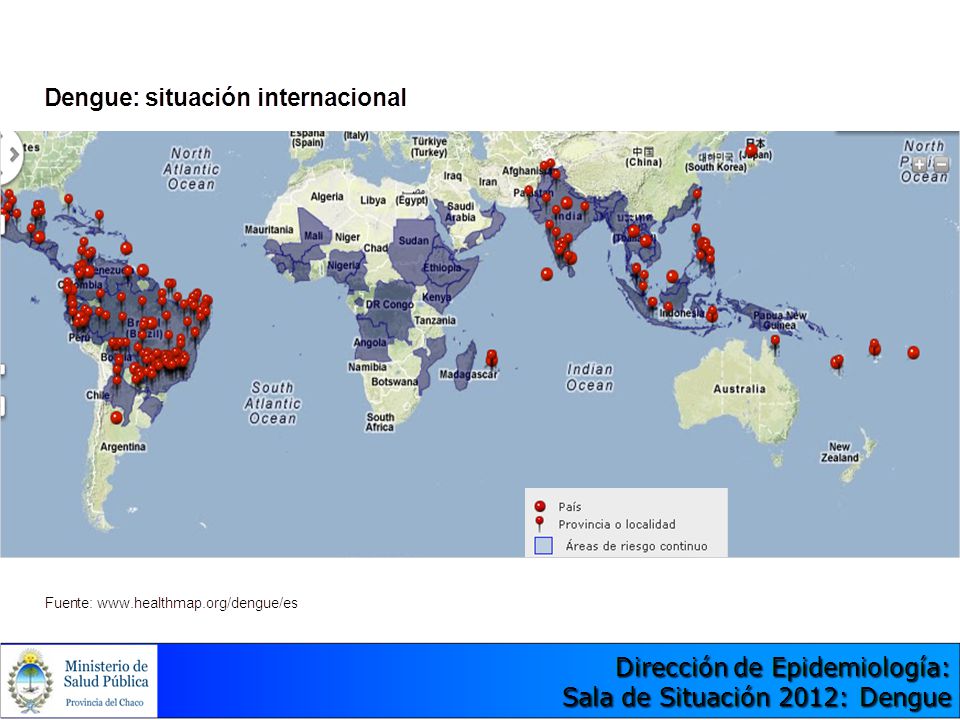The width and height of the screenshot is (960, 720).
Task: Click the Algeria map label
Action: (x=327, y=197)
